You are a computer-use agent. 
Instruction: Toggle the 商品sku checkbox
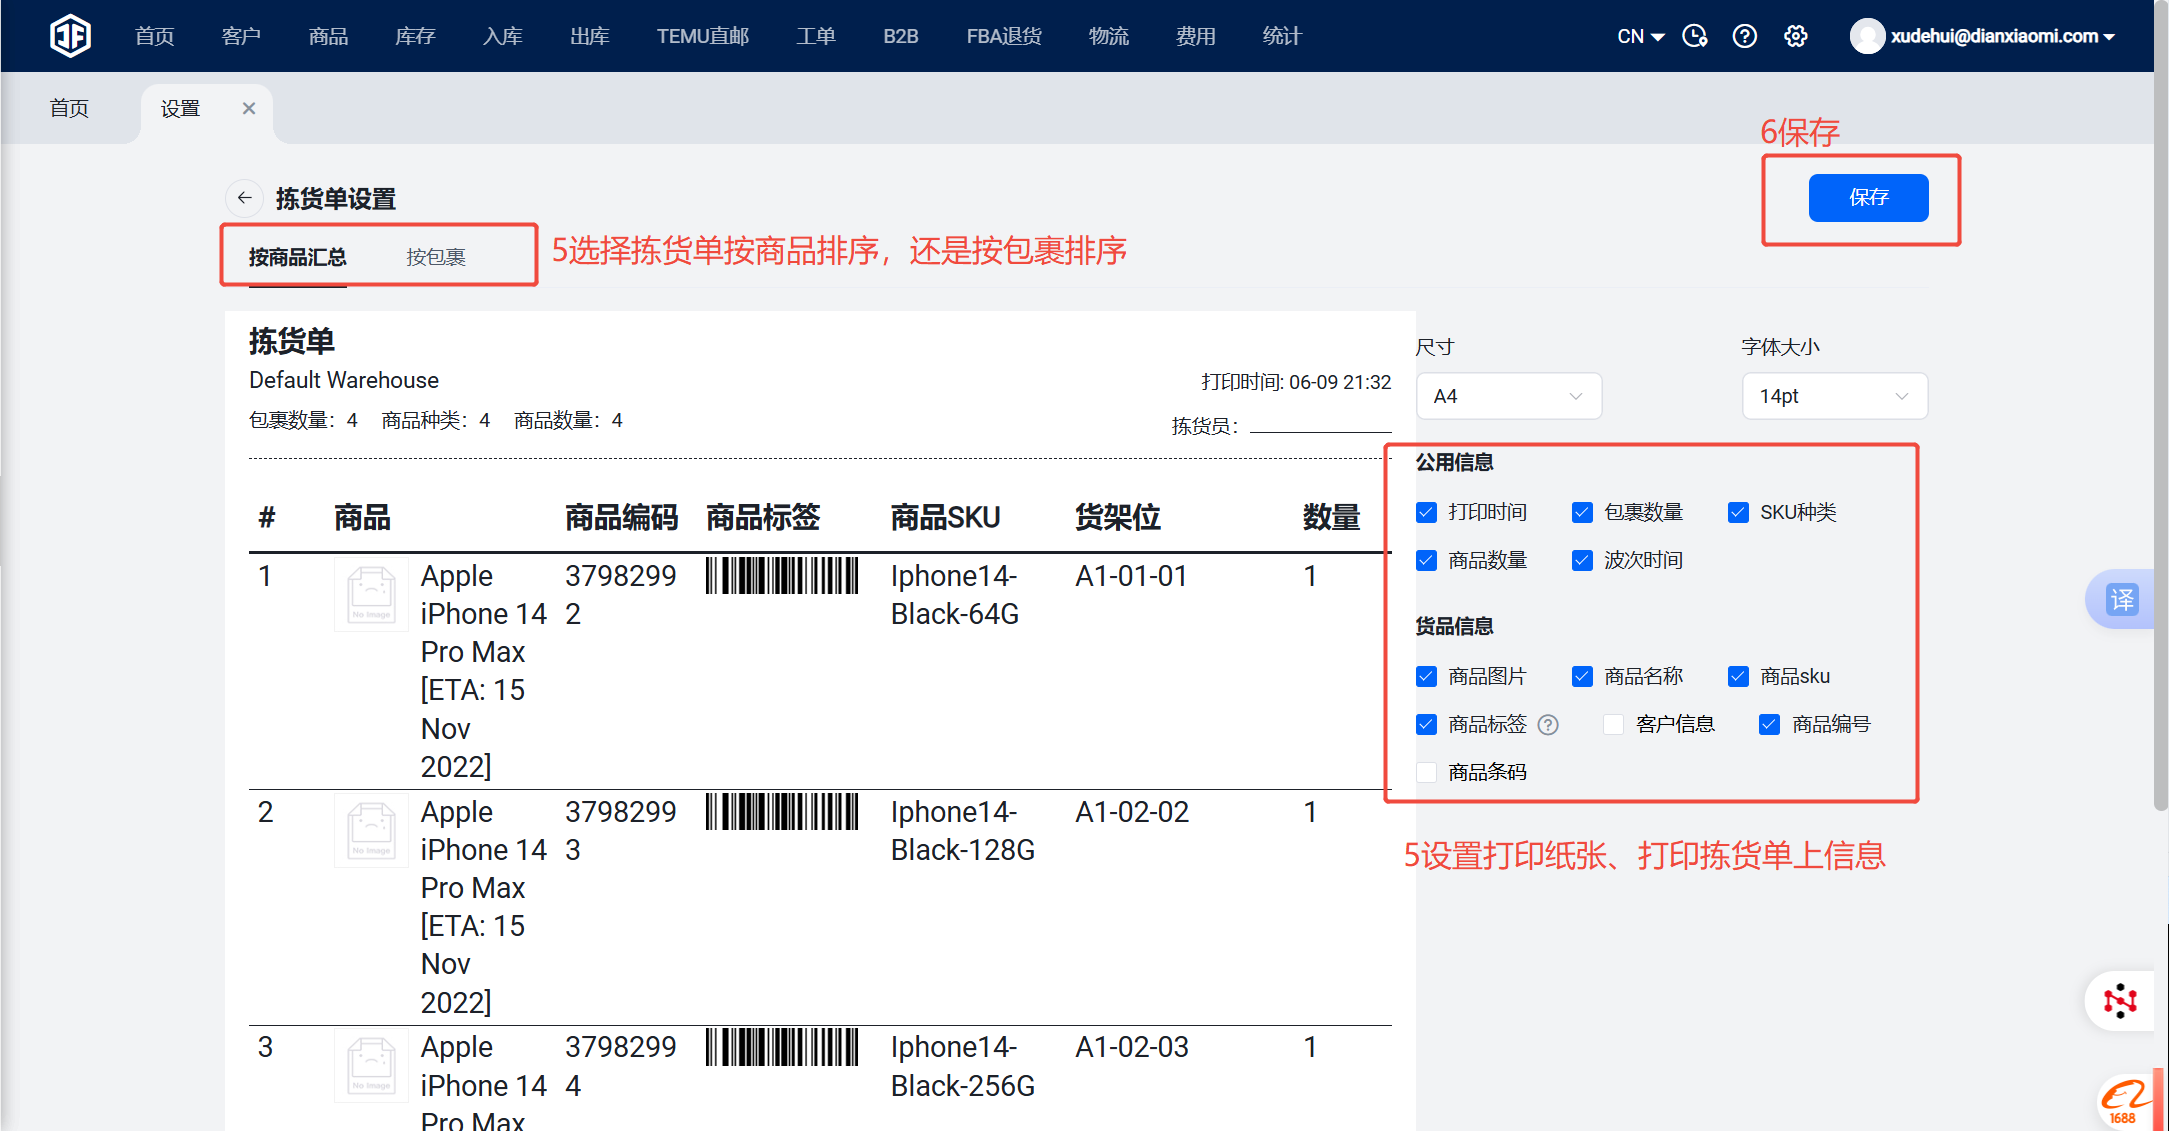(1739, 676)
